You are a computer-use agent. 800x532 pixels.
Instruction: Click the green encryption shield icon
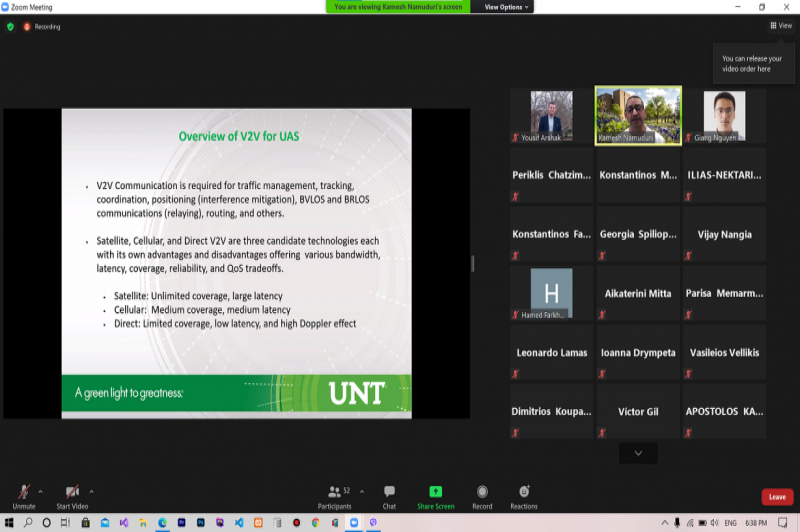[11, 27]
